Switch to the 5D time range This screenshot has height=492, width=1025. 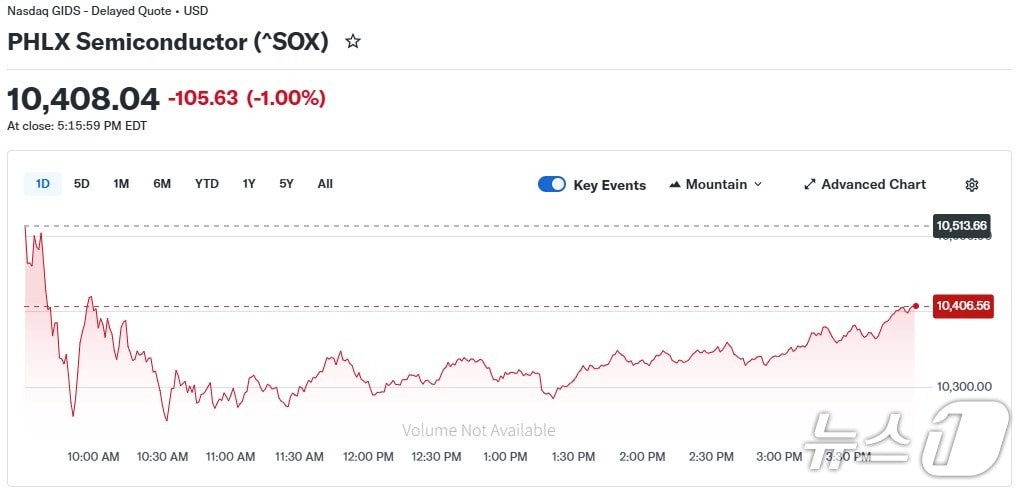click(x=82, y=184)
